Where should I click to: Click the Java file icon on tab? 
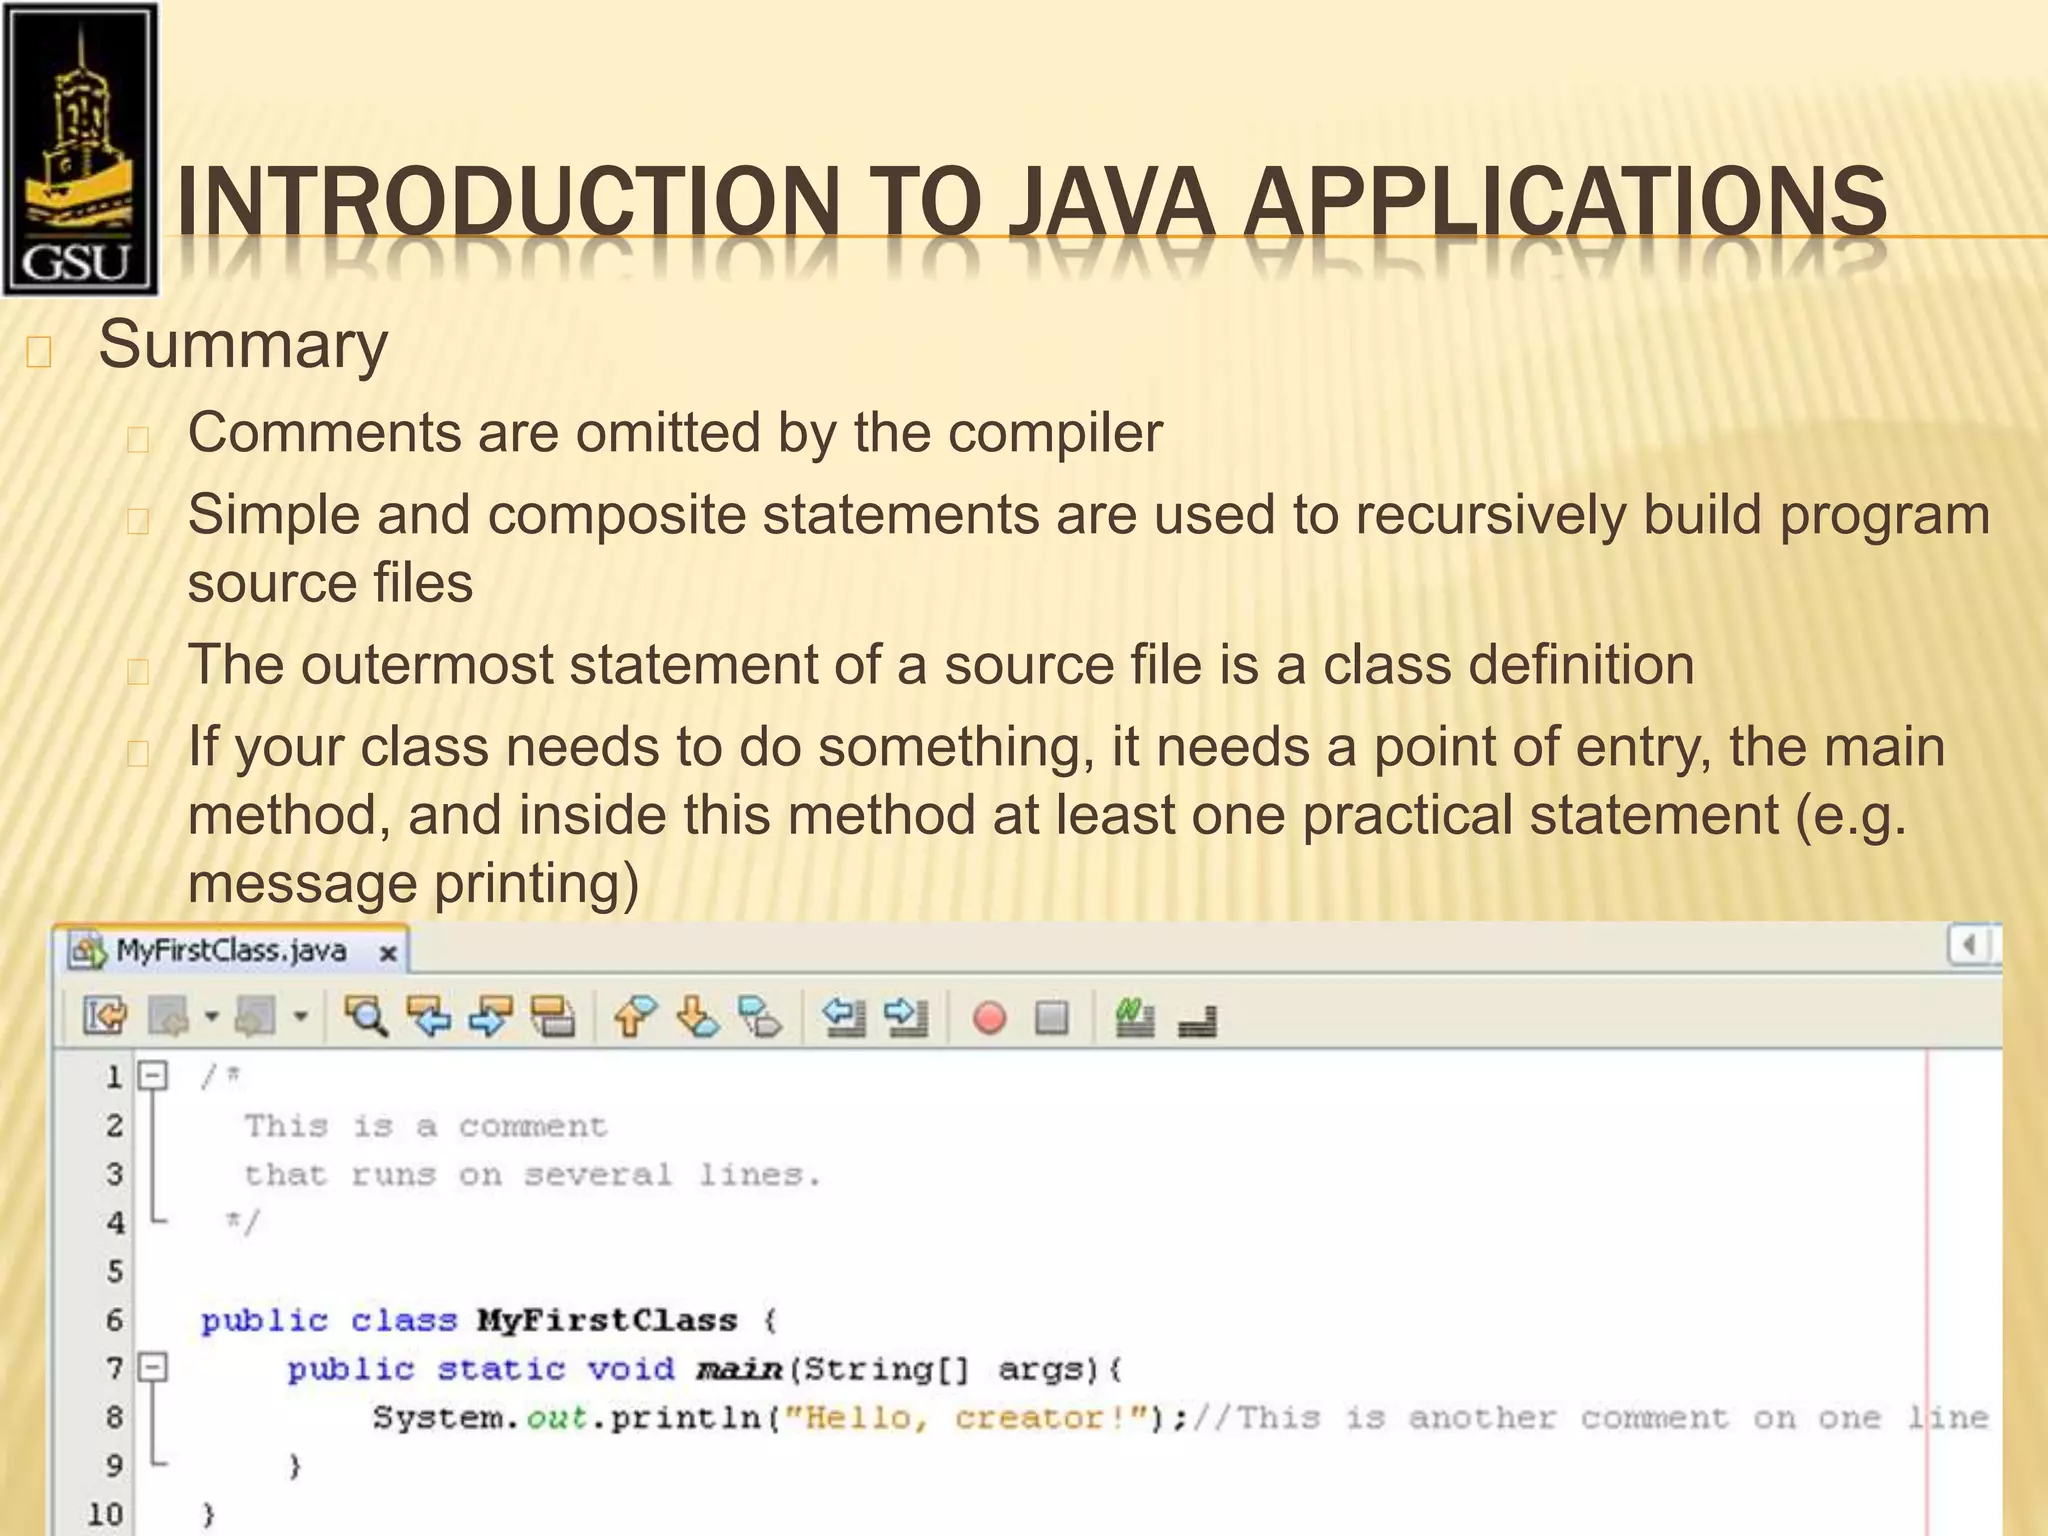pyautogui.click(x=88, y=951)
